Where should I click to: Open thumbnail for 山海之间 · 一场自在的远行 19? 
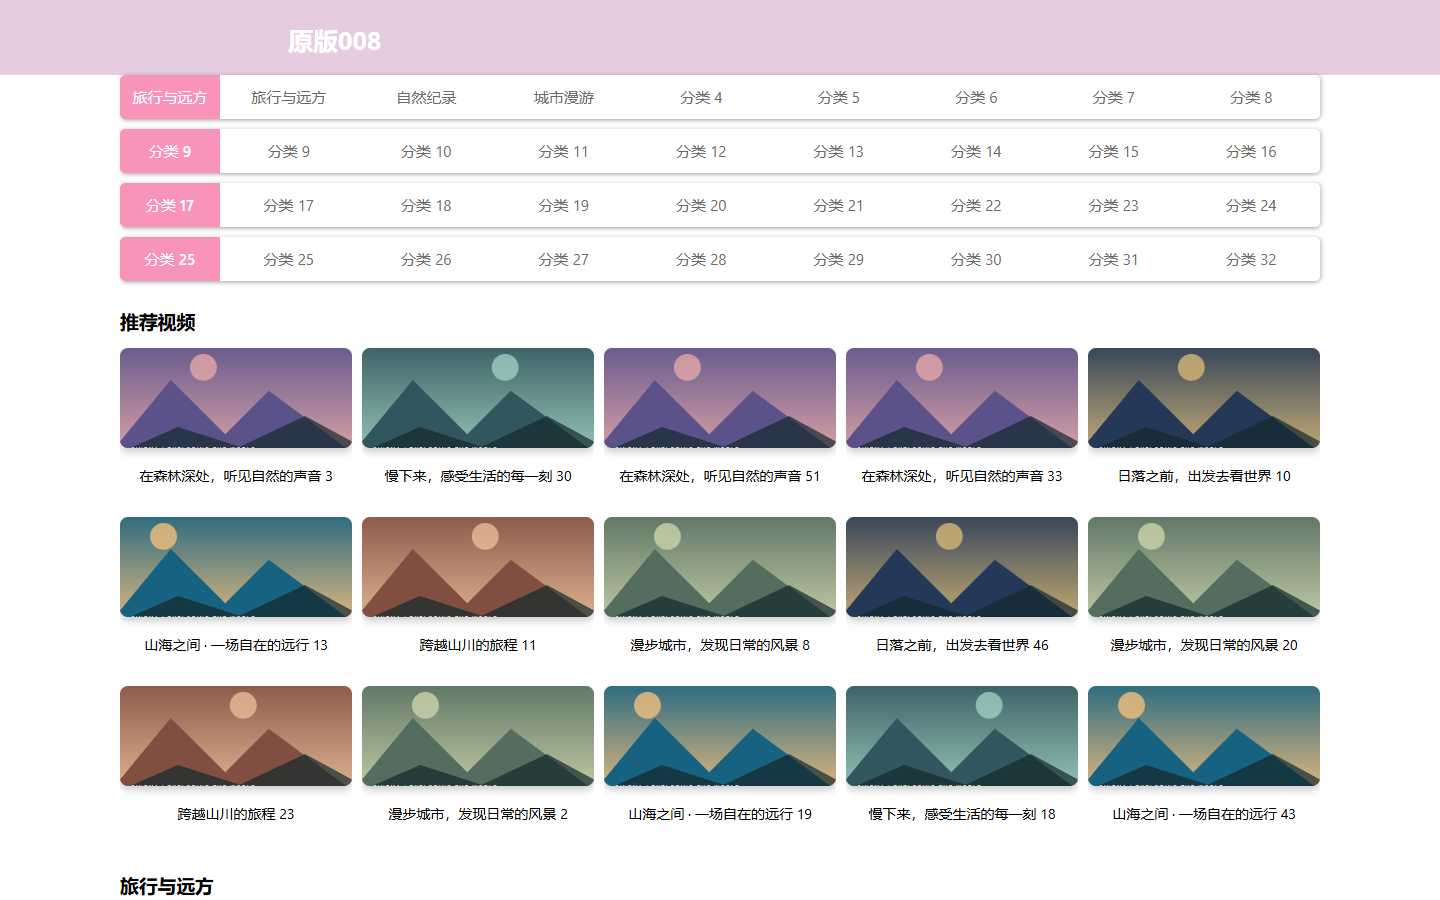pyautogui.click(x=720, y=736)
